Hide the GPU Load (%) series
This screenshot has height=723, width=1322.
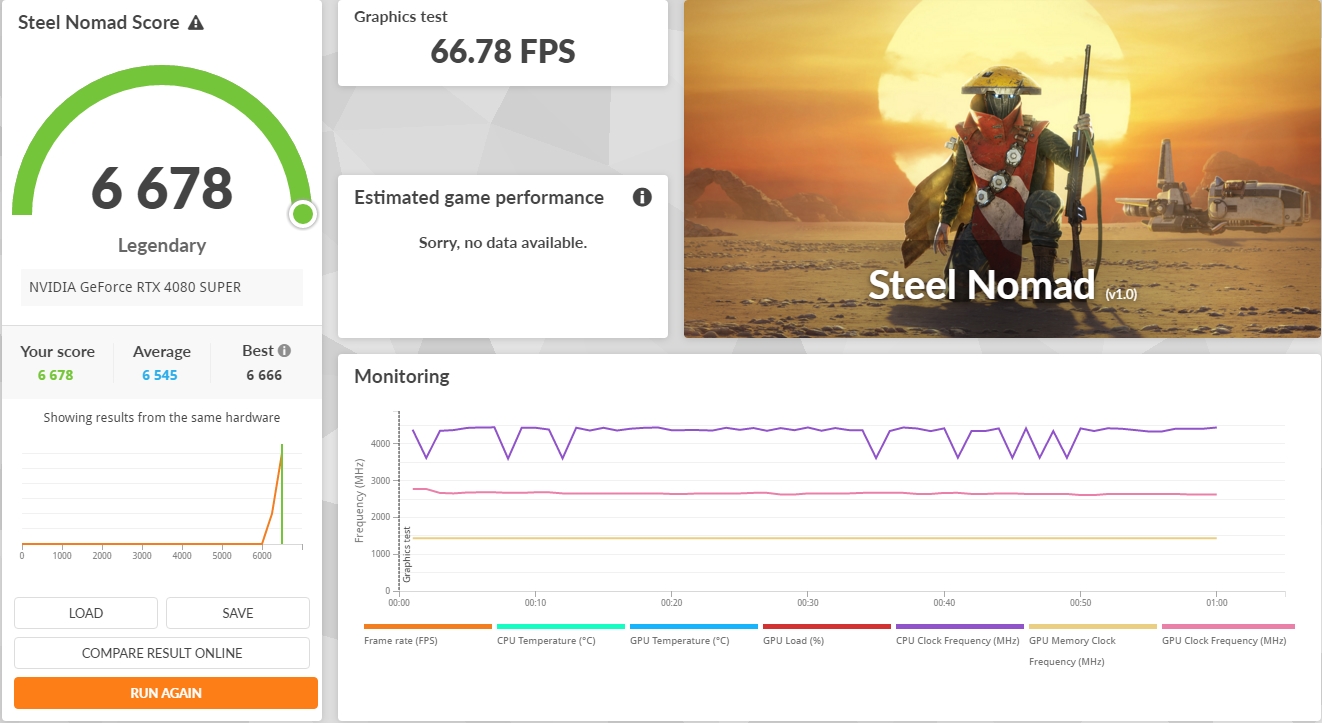pyautogui.click(x=826, y=634)
